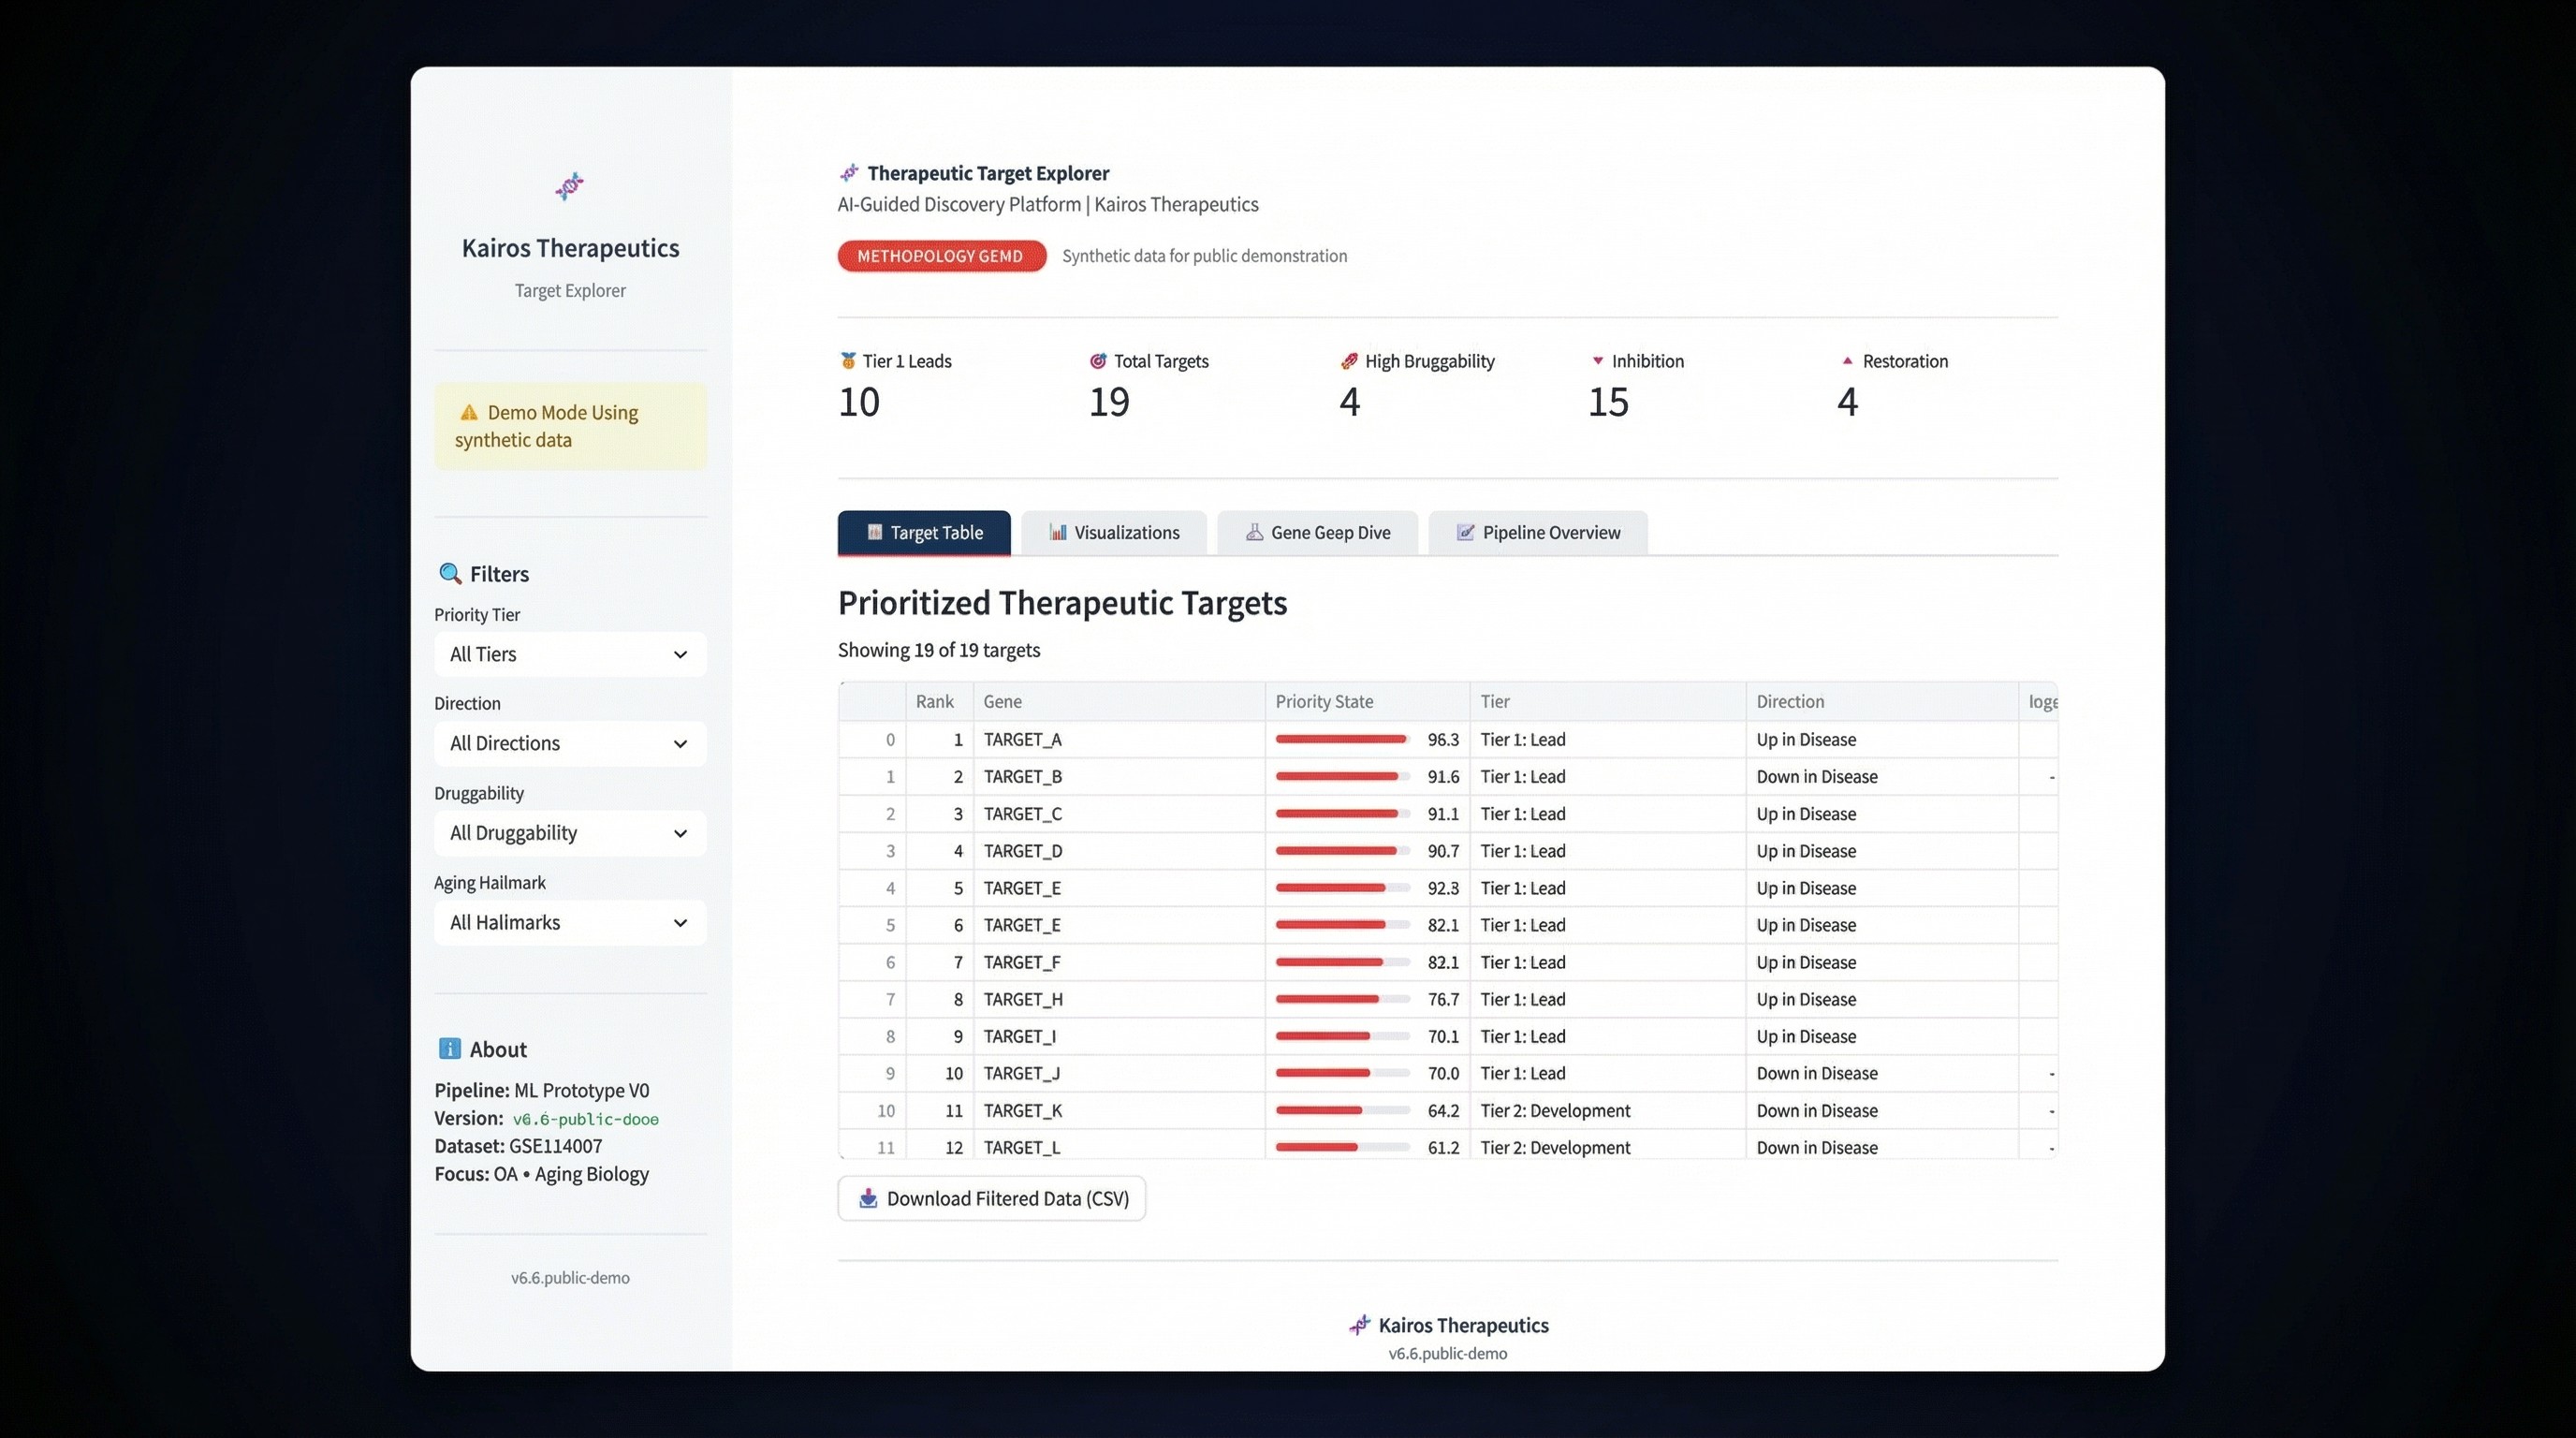Click the Restoration up-arrow icon
The image size is (2576, 1438).
coord(1847,361)
